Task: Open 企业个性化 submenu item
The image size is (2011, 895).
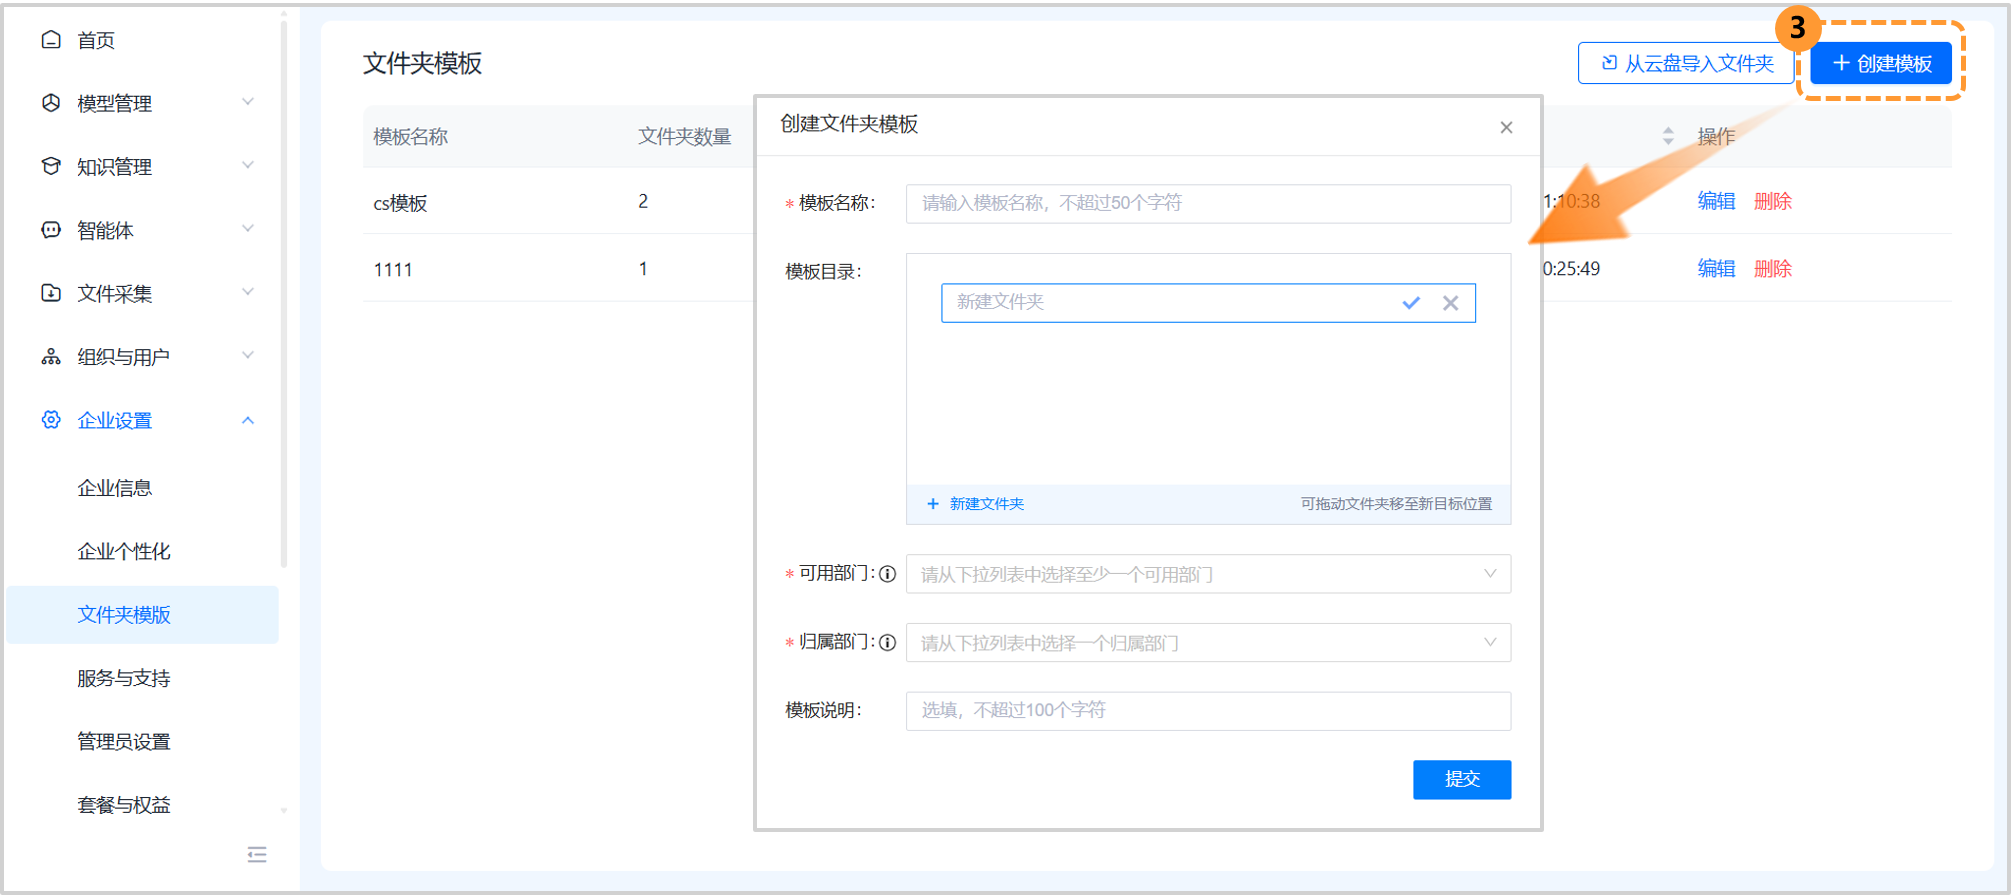Action: pos(124,551)
